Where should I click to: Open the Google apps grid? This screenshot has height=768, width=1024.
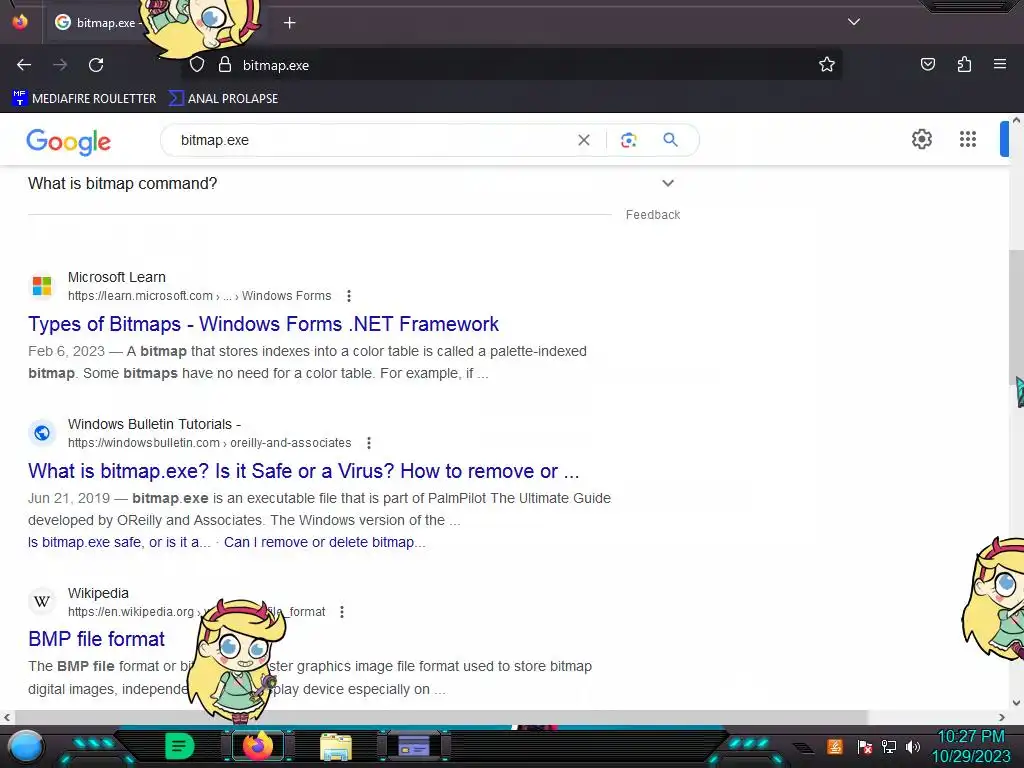click(968, 139)
